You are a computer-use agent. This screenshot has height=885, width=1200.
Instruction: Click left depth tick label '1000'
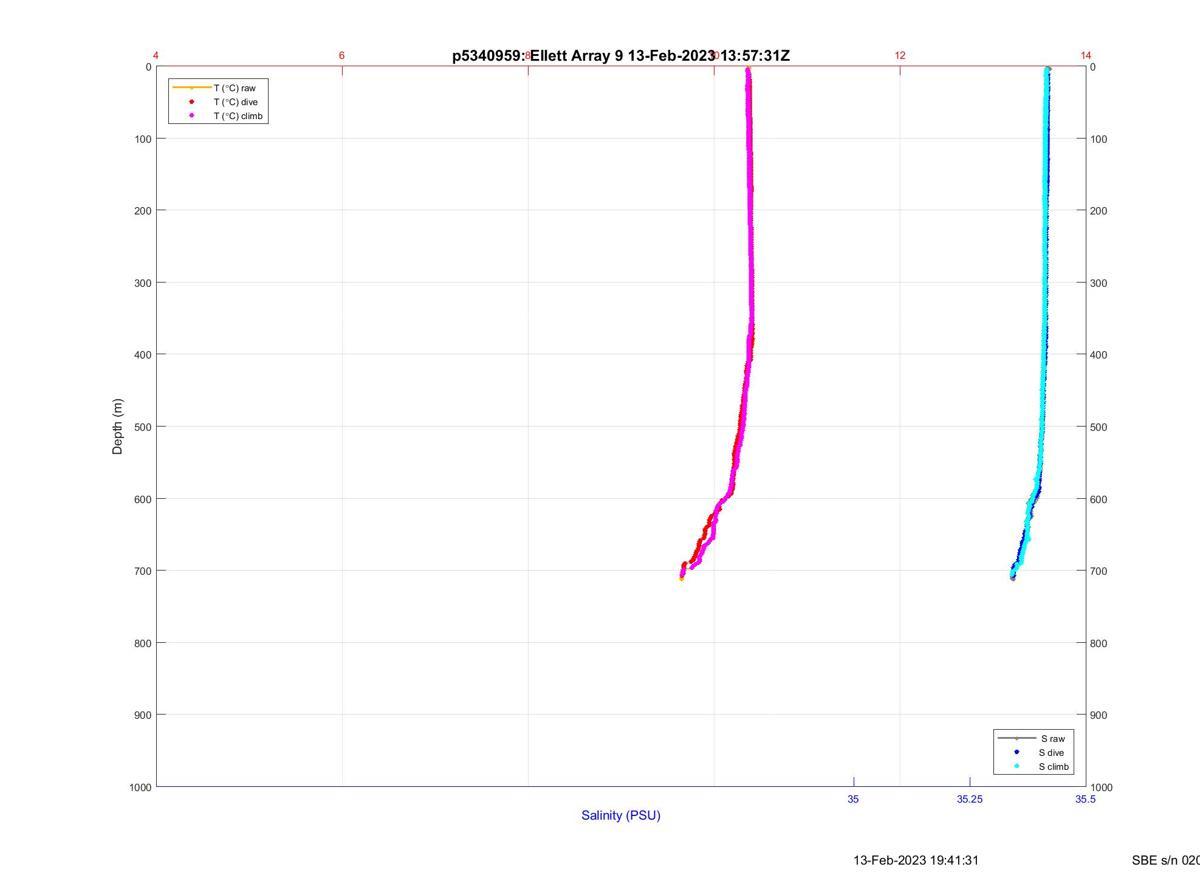[x=139, y=787]
